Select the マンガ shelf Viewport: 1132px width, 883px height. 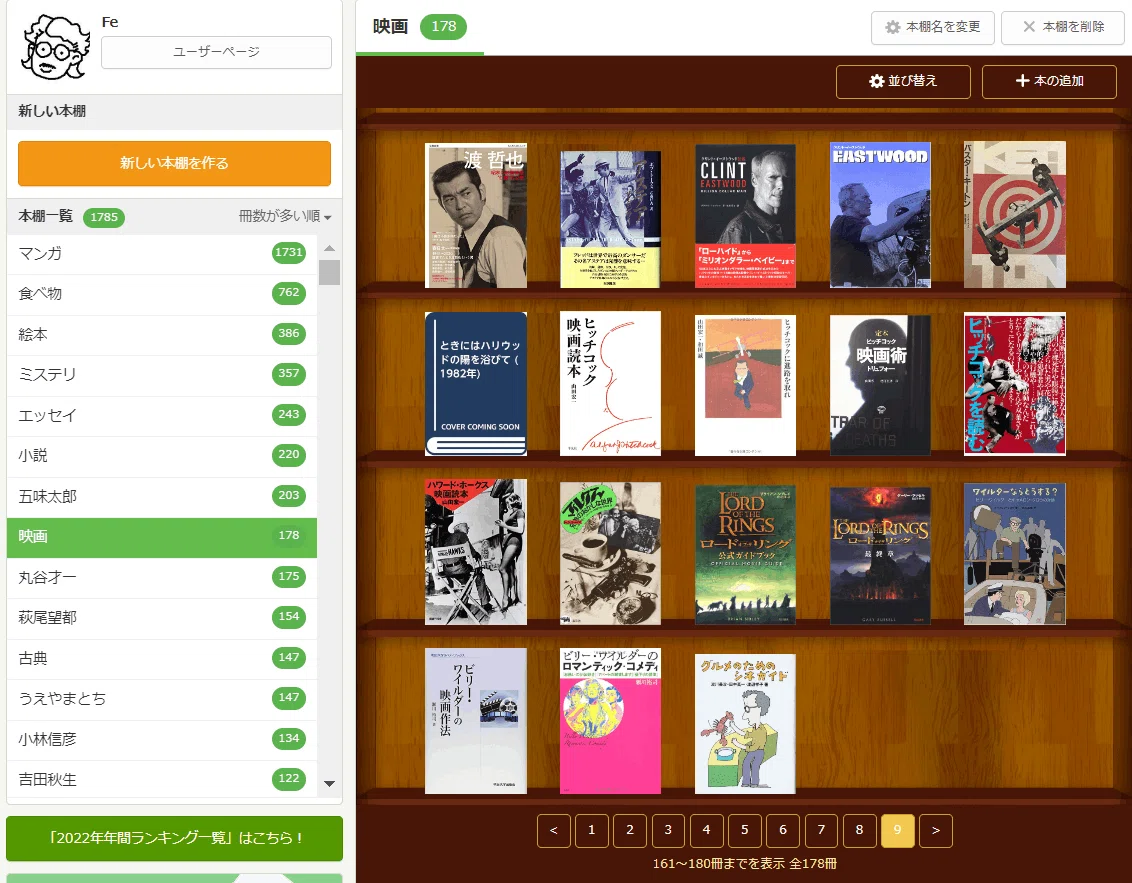click(x=162, y=253)
